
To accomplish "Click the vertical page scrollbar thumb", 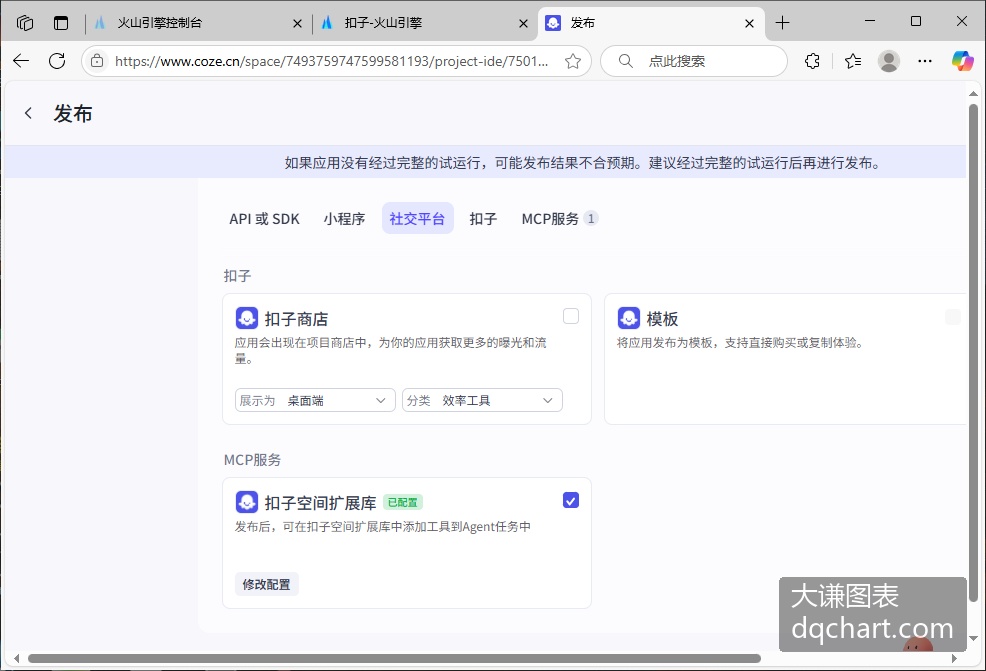I will (x=973, y=352).
